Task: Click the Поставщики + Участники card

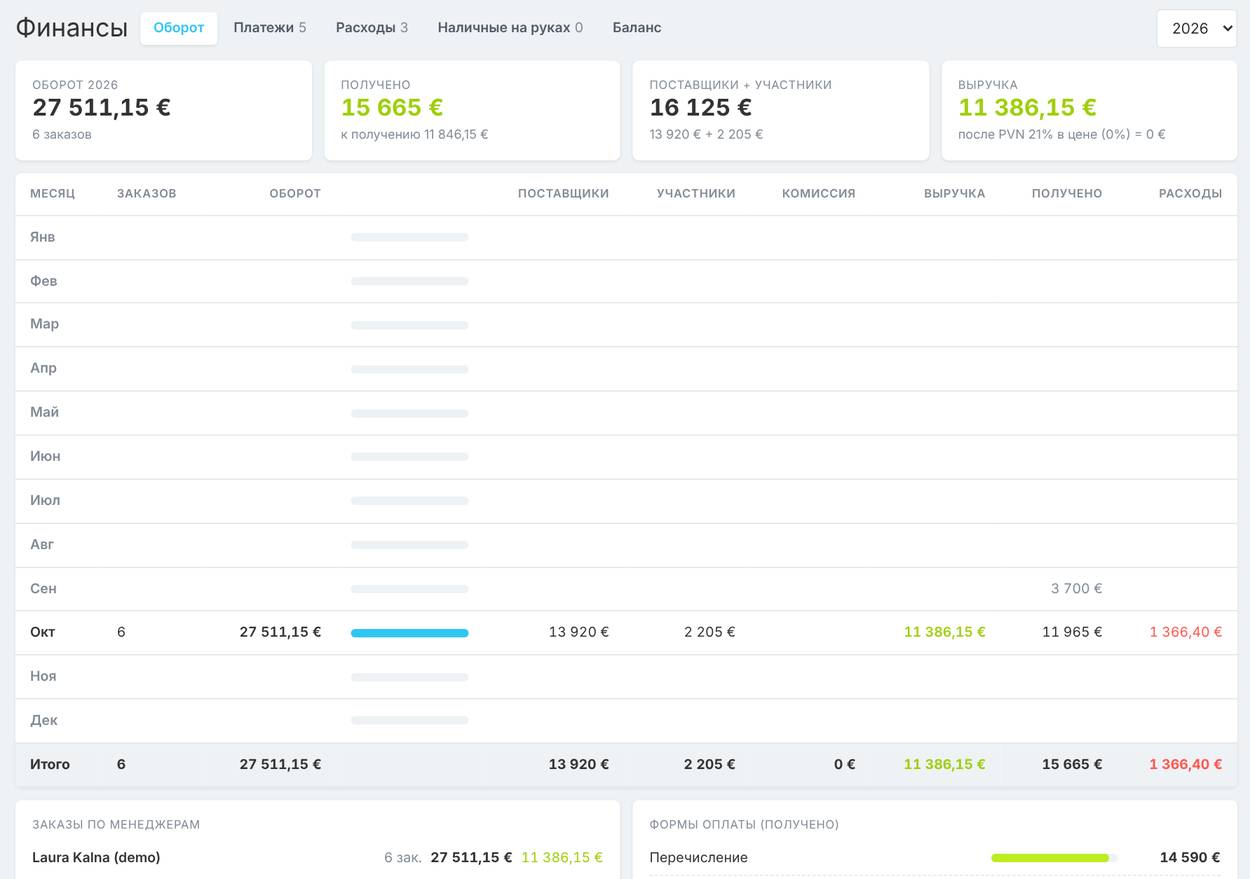Action: click(781, 110)
